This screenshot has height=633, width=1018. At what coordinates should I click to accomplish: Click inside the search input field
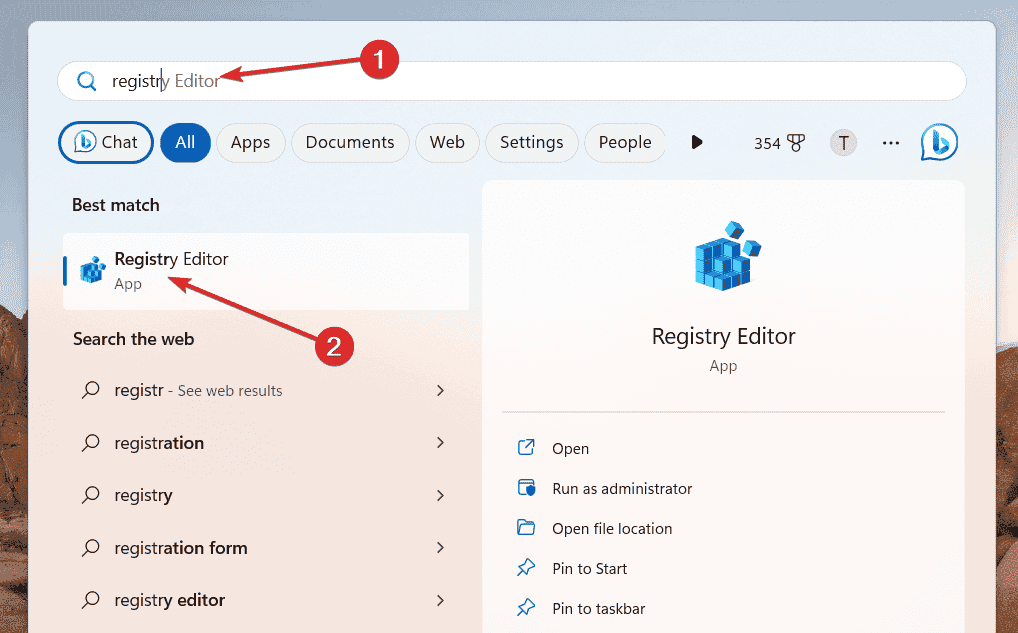coord(300,80)
